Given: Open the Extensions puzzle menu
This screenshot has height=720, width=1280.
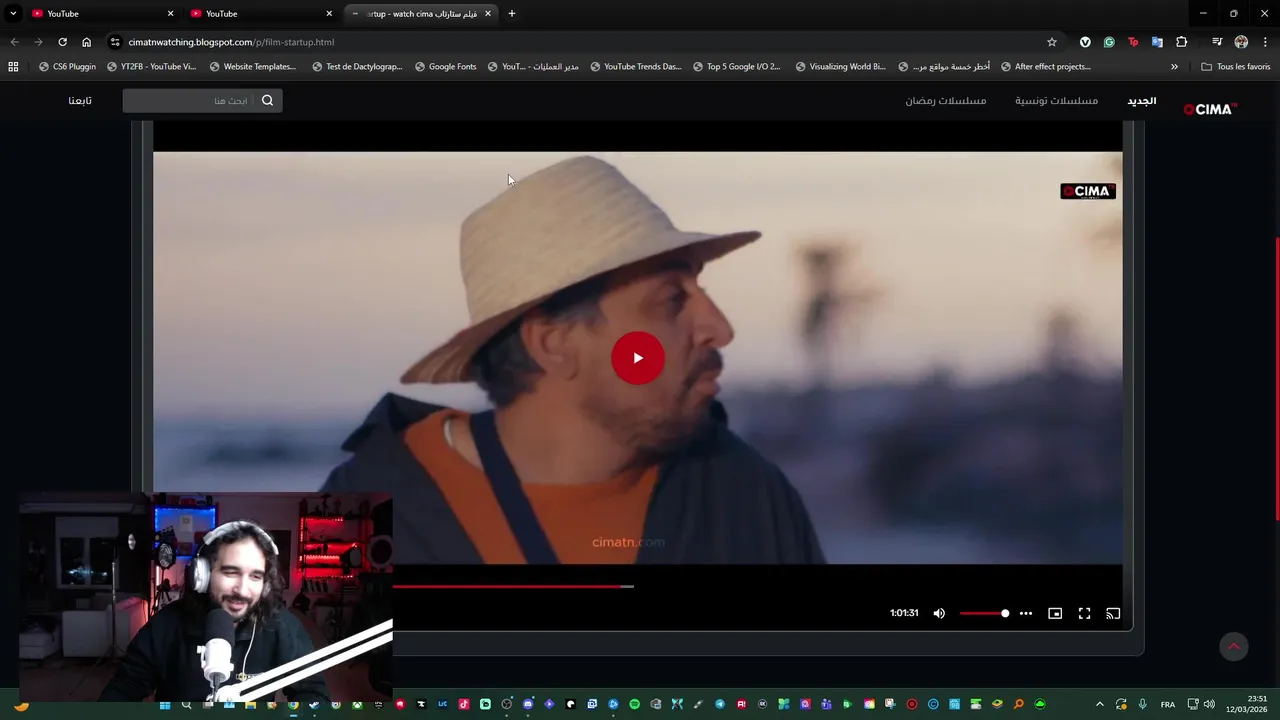Looking at the screenshot, I should [x=1181, y=42].
